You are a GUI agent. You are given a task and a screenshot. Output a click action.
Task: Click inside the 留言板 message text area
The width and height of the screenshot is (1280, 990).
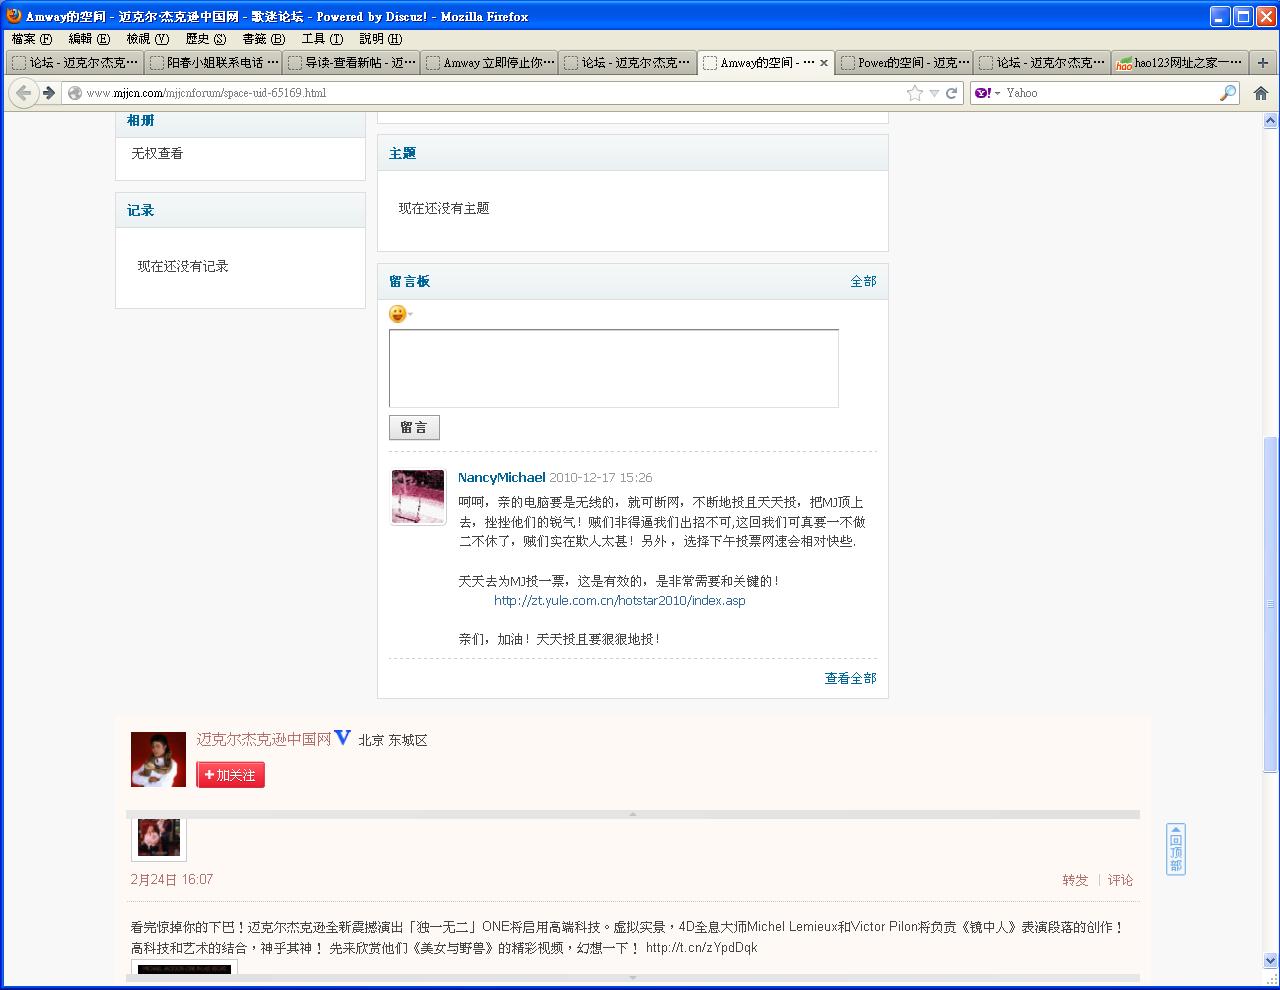613,368
